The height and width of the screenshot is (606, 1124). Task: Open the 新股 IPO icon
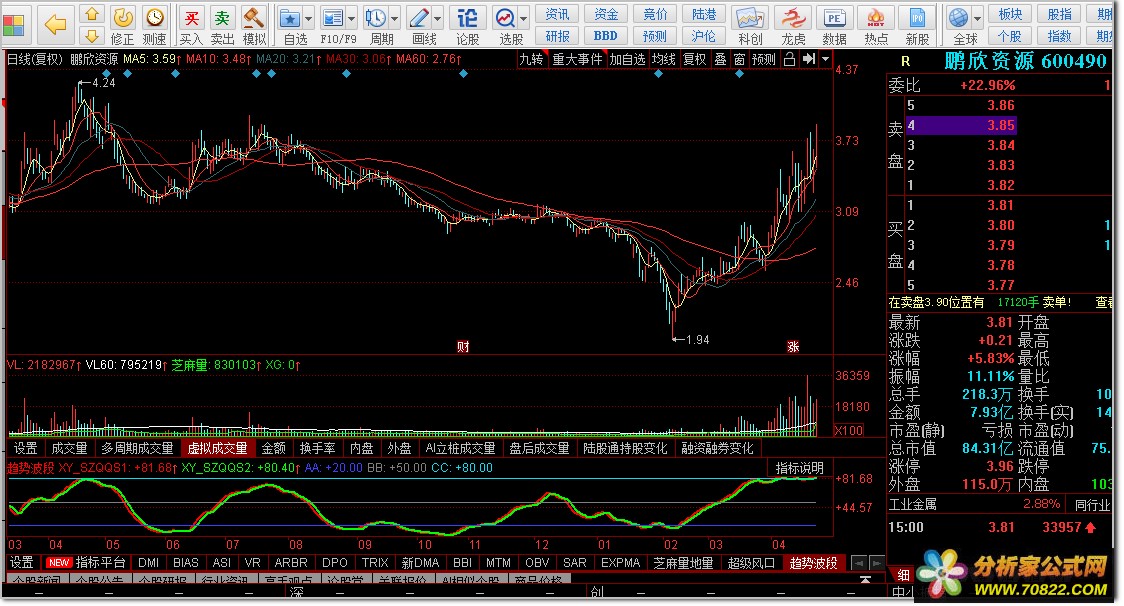917,18
